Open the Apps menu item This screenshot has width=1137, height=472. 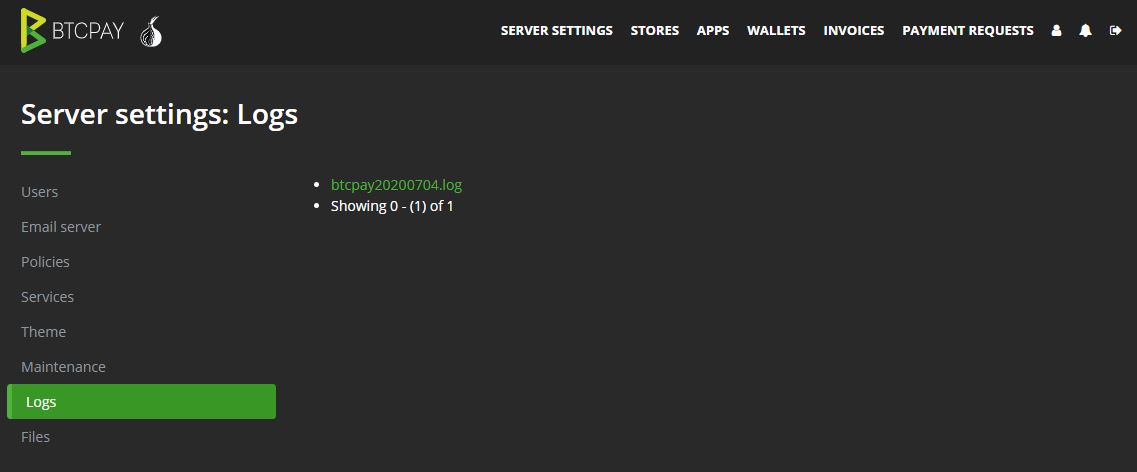713,30
